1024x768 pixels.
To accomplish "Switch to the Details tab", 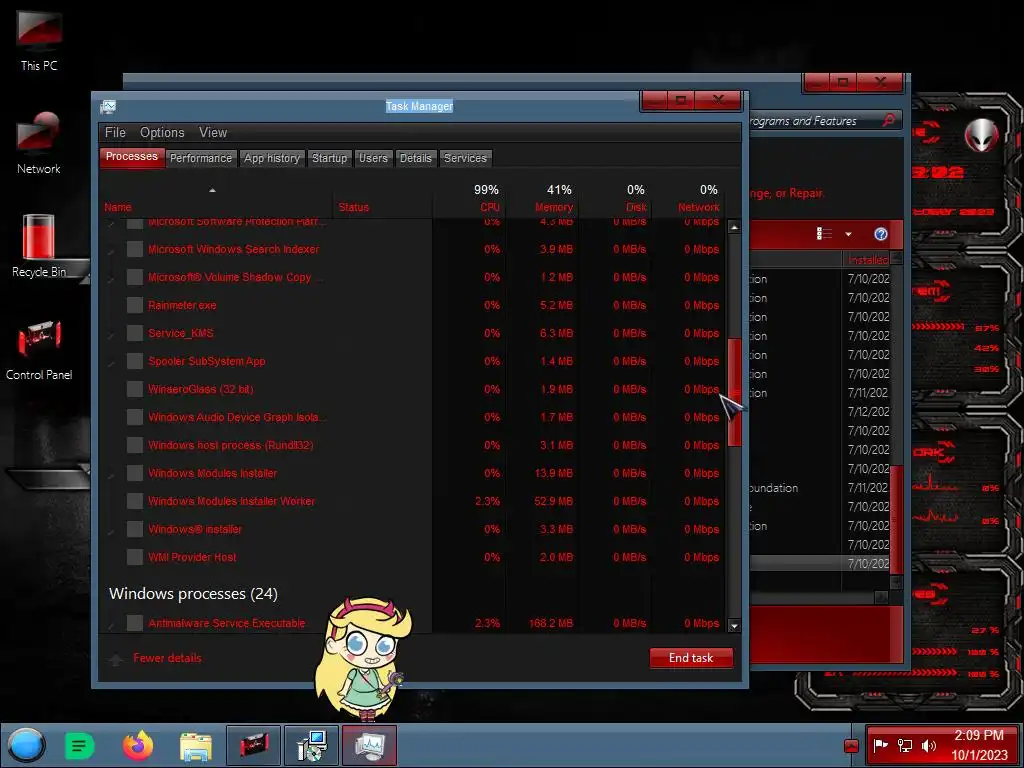I will coord(415,158).
